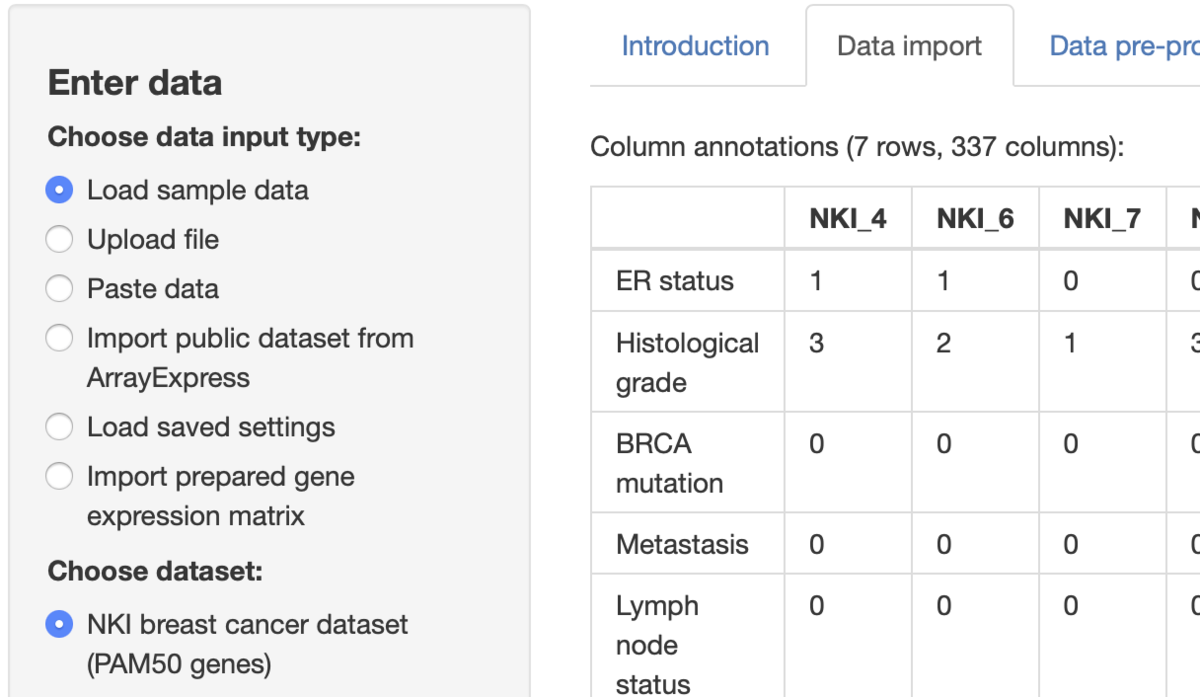1200x697 pixels.
Task: Click NKI_4 Histological grade cell value 3
Action: click(816, 343)
